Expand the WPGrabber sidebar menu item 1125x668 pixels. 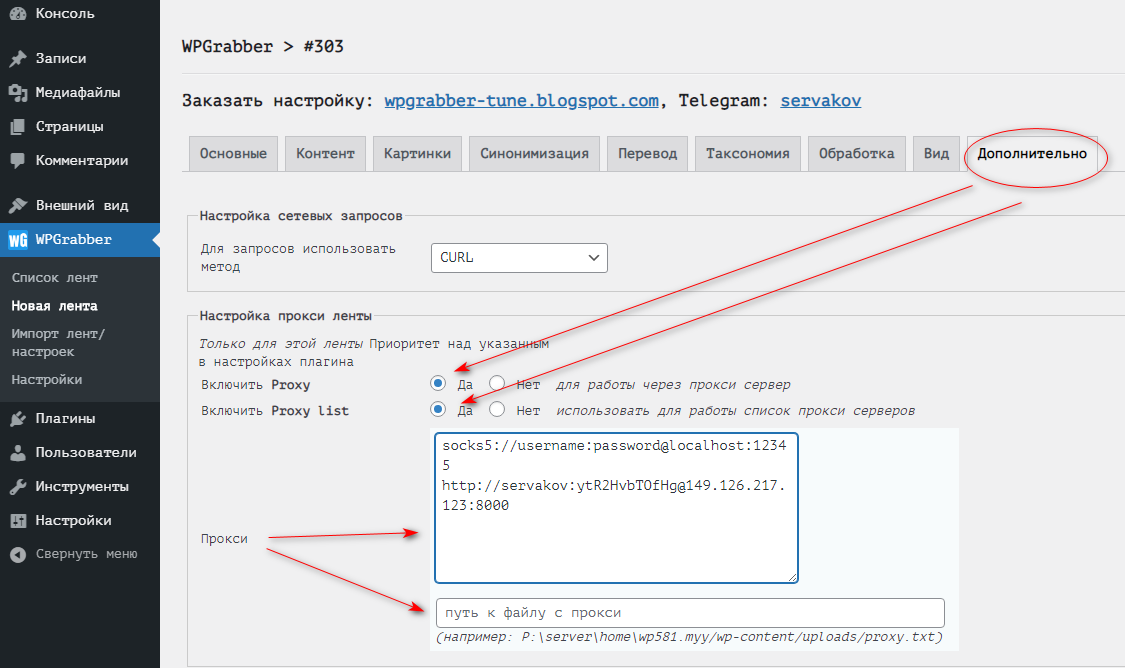(74, 240)
